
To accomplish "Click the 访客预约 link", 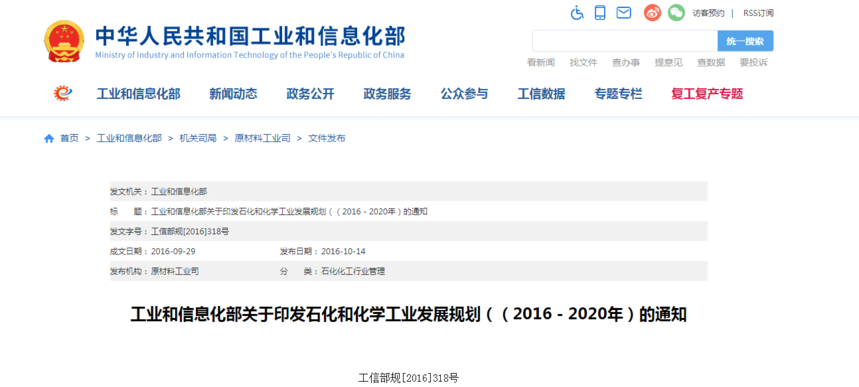I will tap(708, 13).
